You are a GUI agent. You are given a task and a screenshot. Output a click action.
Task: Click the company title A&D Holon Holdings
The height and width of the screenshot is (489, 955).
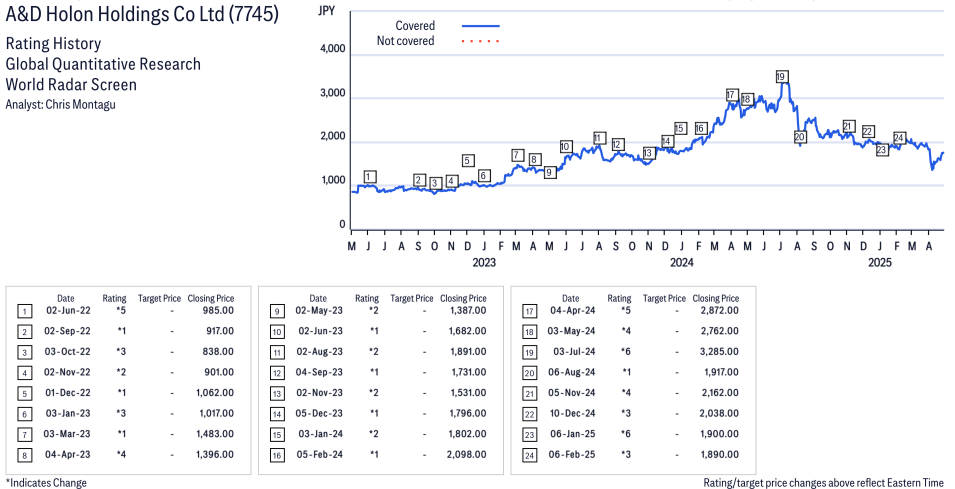pos(142,13)
